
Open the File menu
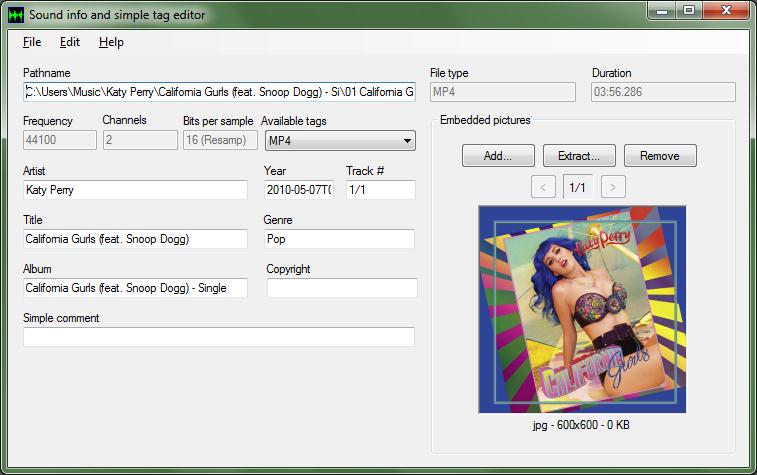pyautogui.click(x=32, y=42)
